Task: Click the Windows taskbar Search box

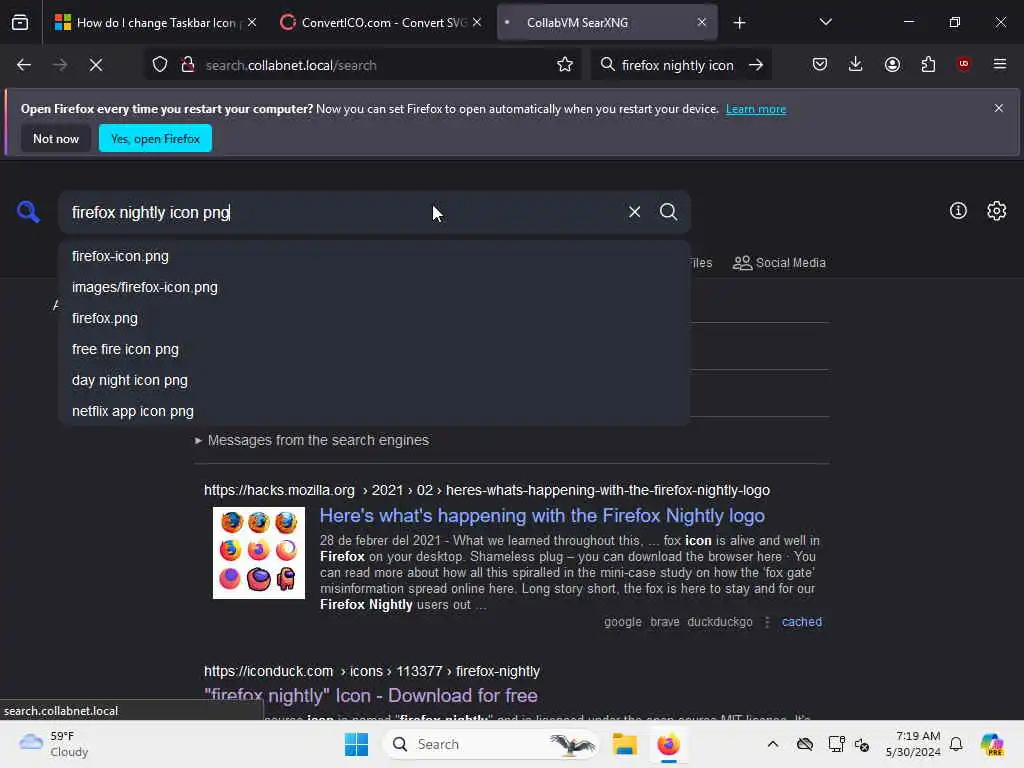Action: point(491,744)
